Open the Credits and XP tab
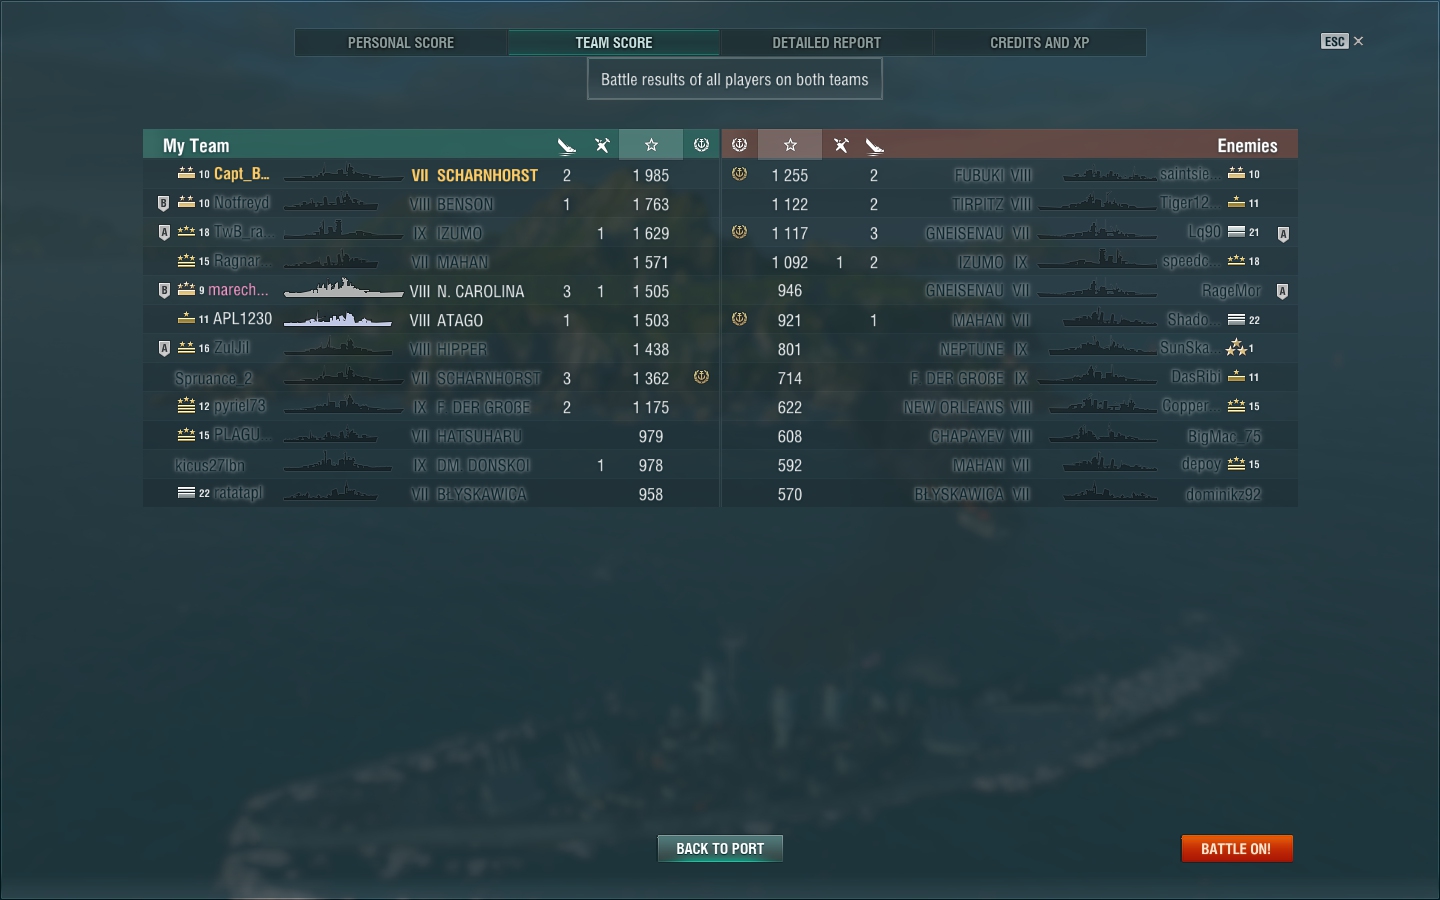 (x=1040, y=43)
